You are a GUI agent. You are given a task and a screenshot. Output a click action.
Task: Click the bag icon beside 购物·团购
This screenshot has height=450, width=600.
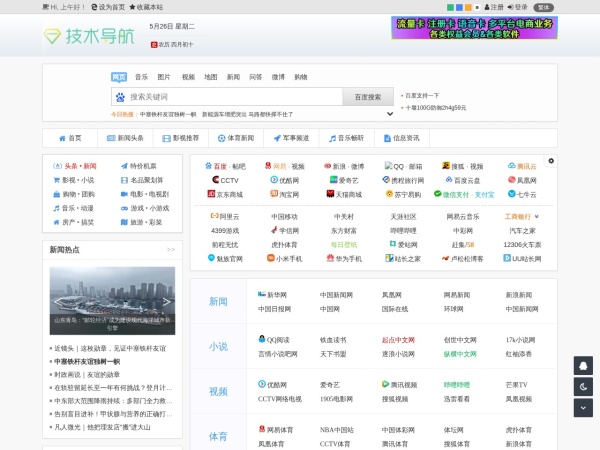coord(56,194)
